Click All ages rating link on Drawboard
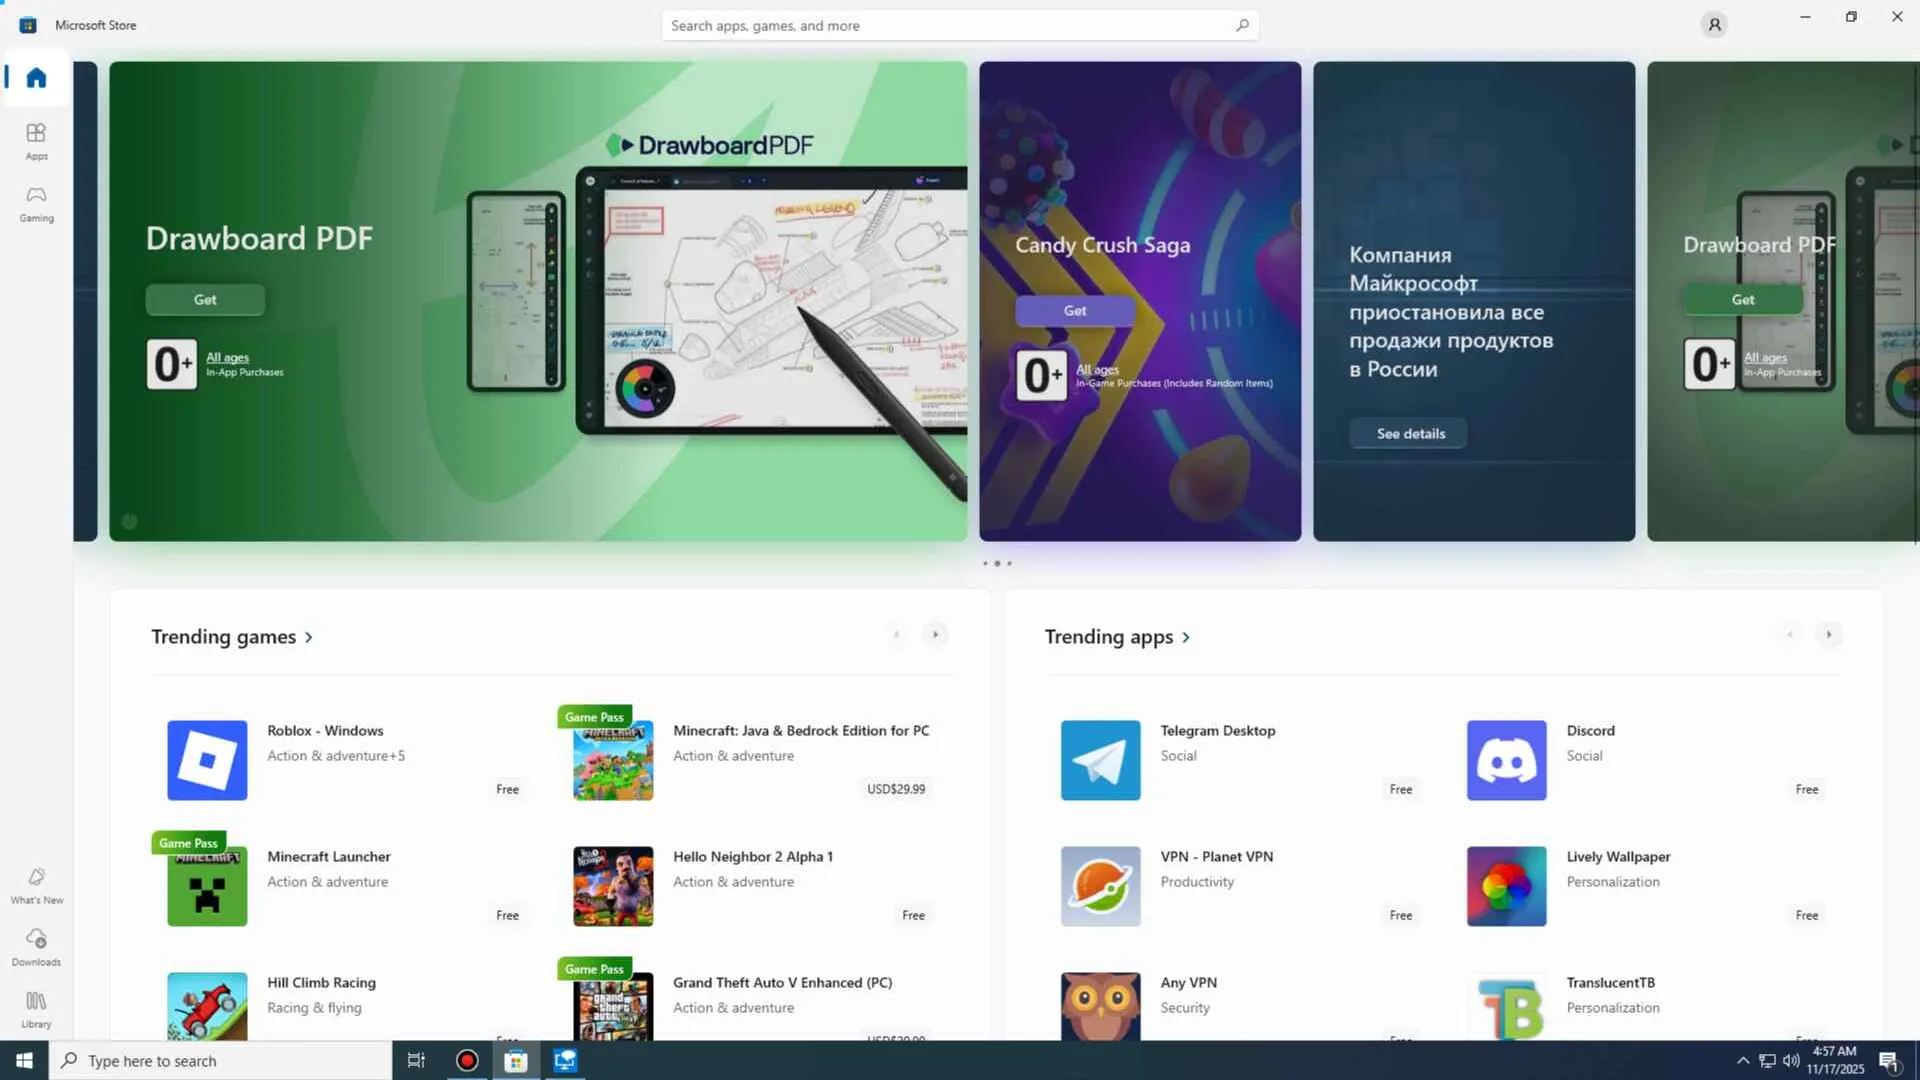 pos(227,357)
